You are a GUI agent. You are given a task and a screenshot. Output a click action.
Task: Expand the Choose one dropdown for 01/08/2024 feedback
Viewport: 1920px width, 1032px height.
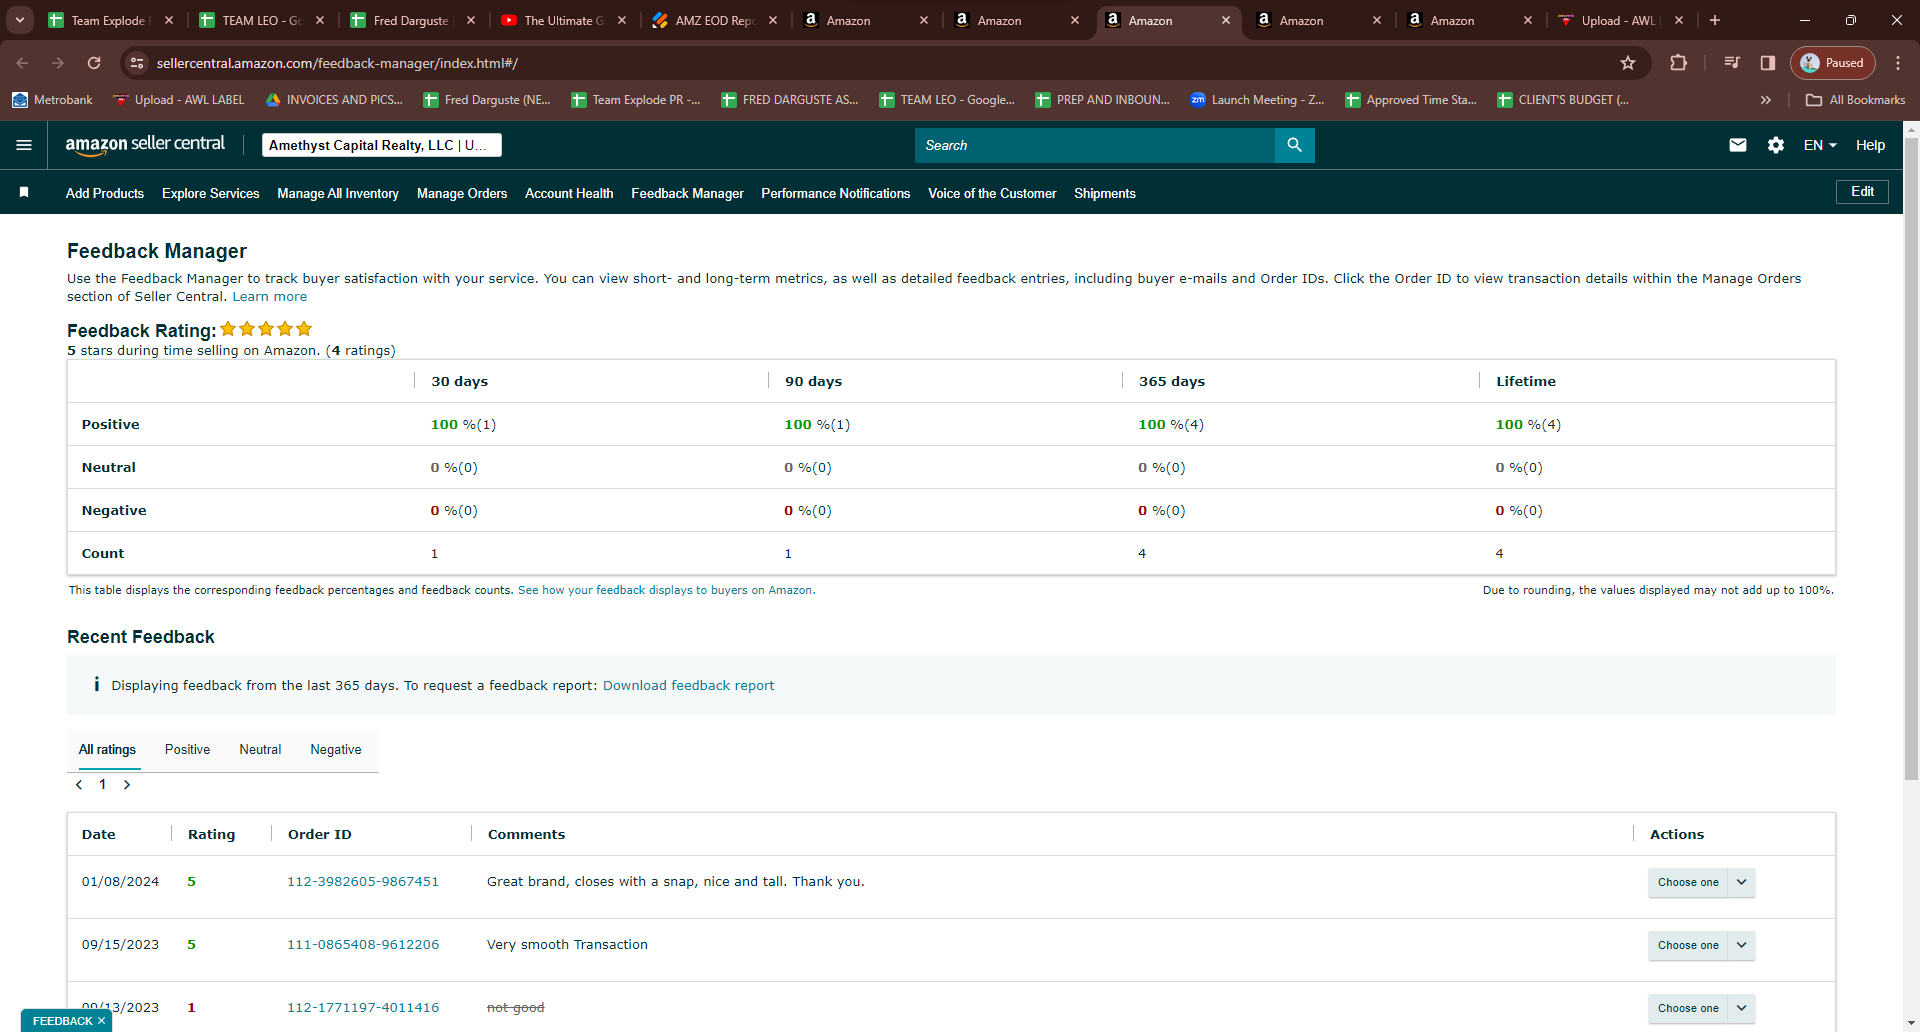pos(1741,882)
